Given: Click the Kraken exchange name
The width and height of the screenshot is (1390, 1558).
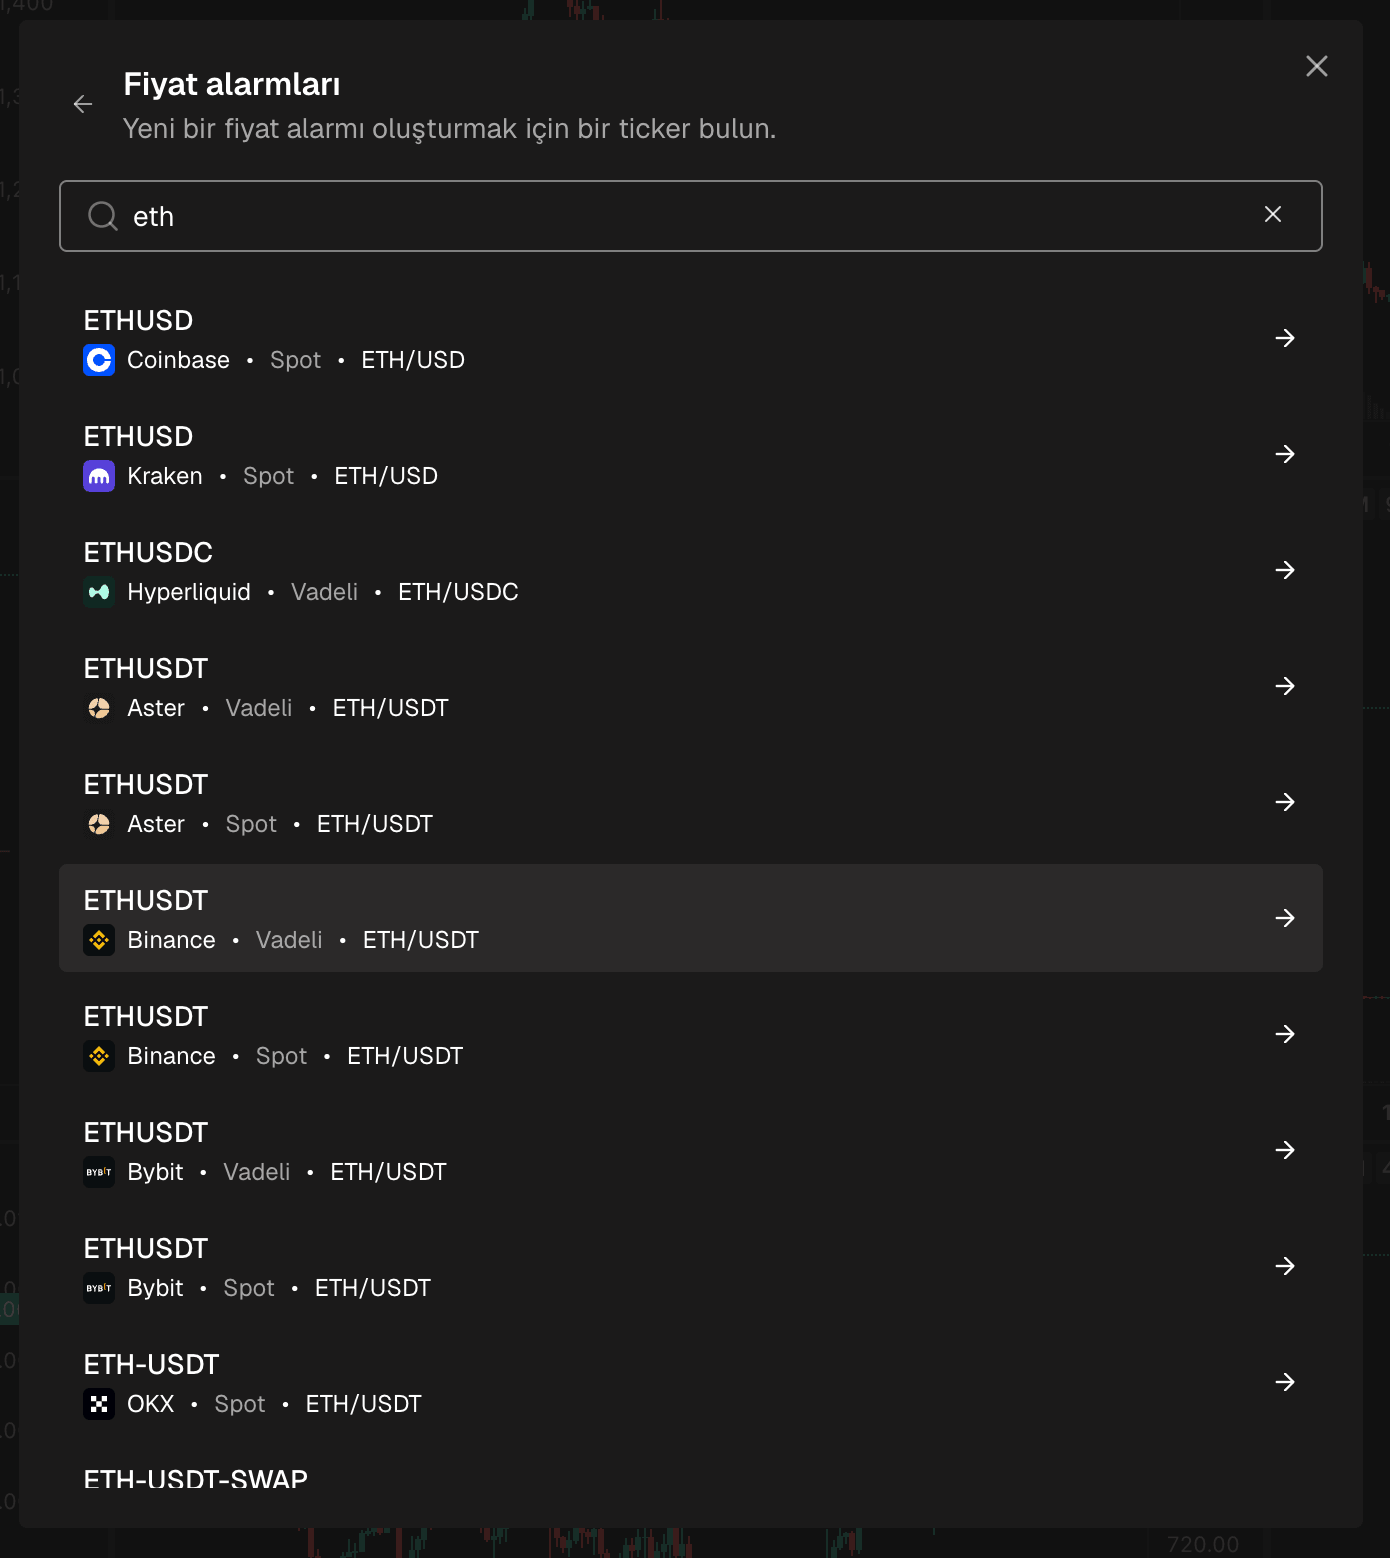Looking at the screenshot, I should (x=165, y=476).
